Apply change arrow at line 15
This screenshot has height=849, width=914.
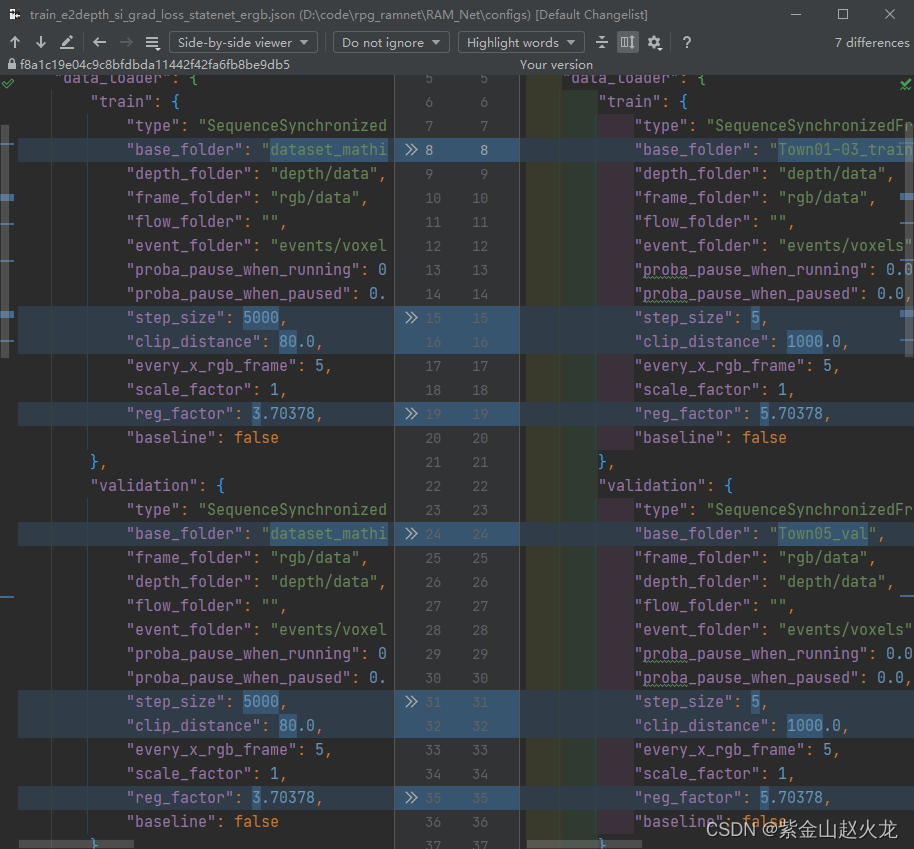point(412,318)
